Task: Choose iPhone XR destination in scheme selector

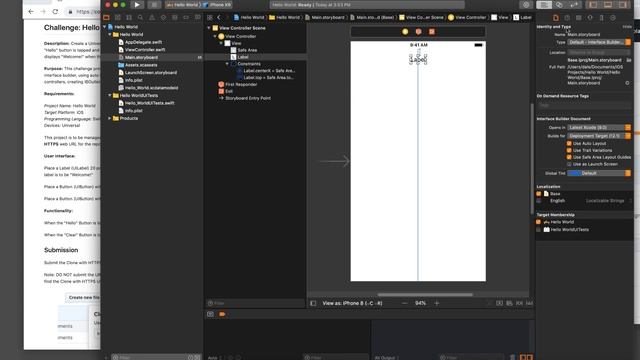Action: tap(217, 5)
